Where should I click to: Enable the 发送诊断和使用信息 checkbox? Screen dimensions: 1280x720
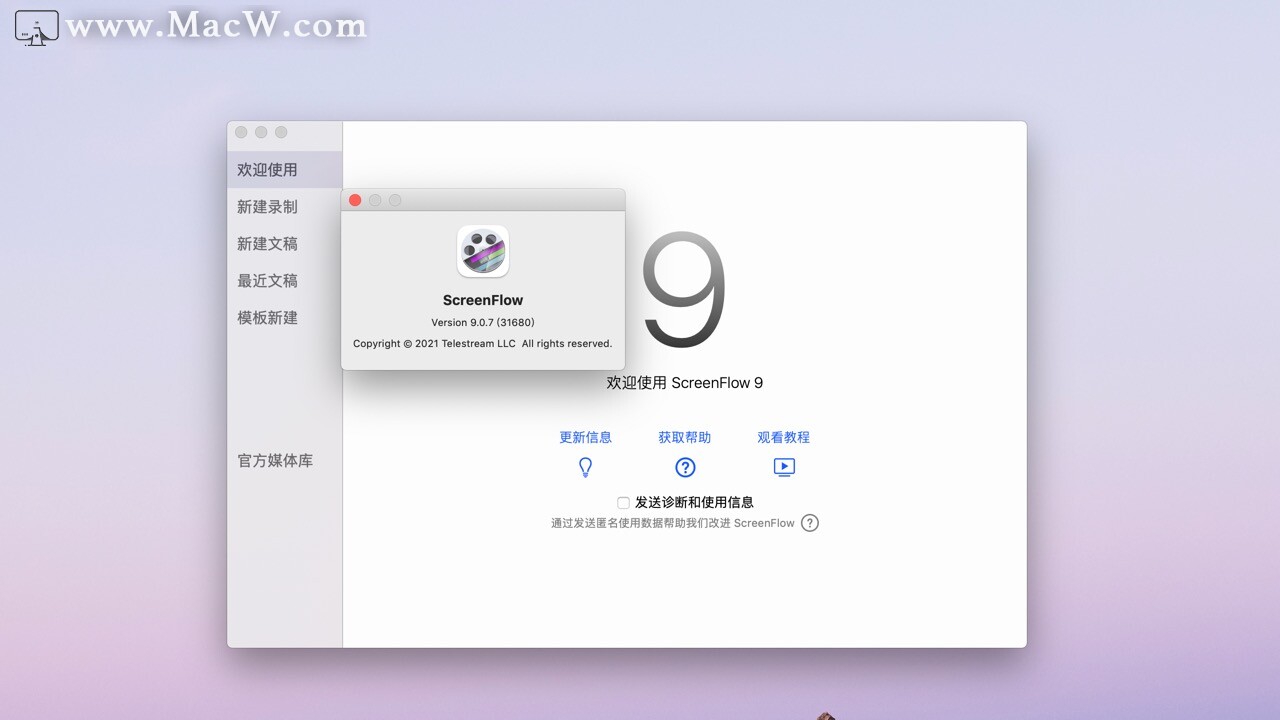click(623, 503)
